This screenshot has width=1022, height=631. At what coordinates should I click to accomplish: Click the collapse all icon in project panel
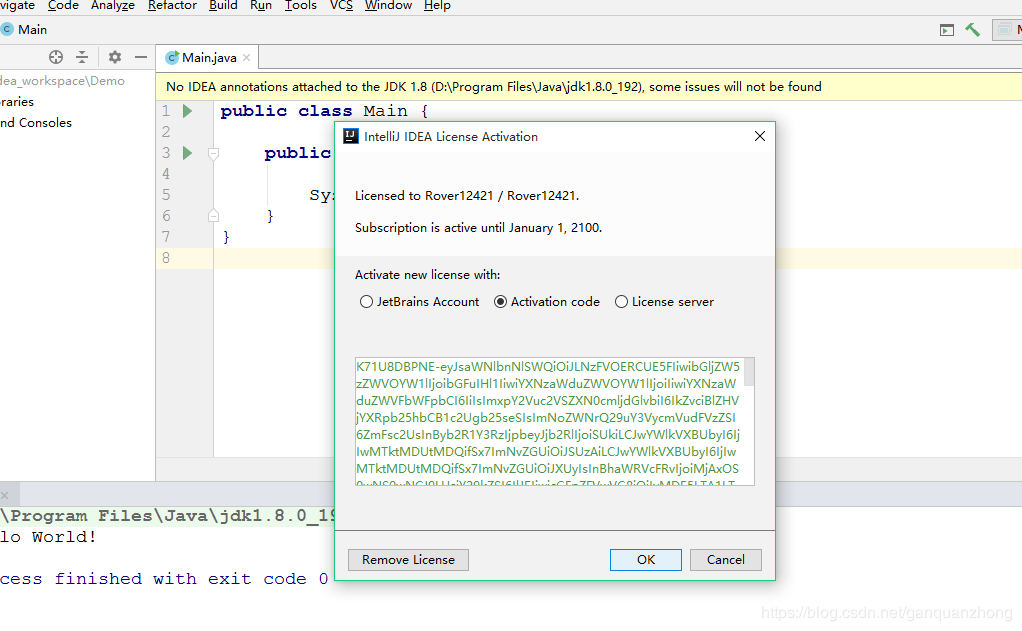click(x=82, y=57)
